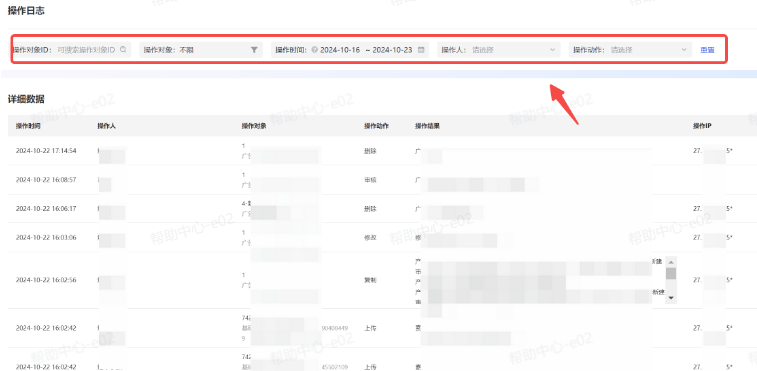
Task: Click the 操作动作 column header
Action: click(x=377, y=126)
